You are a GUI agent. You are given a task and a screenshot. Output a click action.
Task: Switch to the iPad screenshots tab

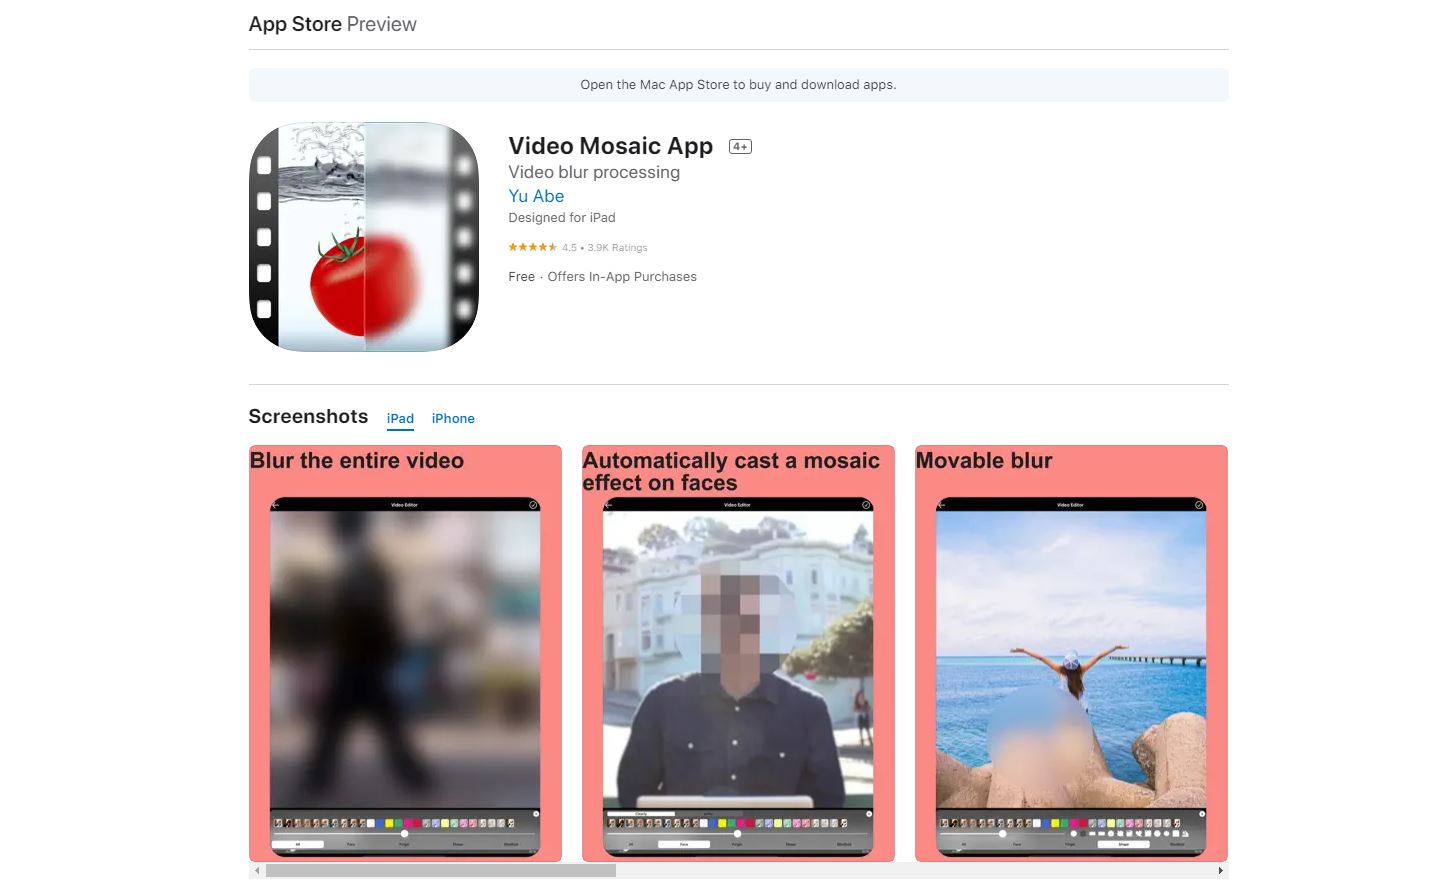click(x=400, y=418)
